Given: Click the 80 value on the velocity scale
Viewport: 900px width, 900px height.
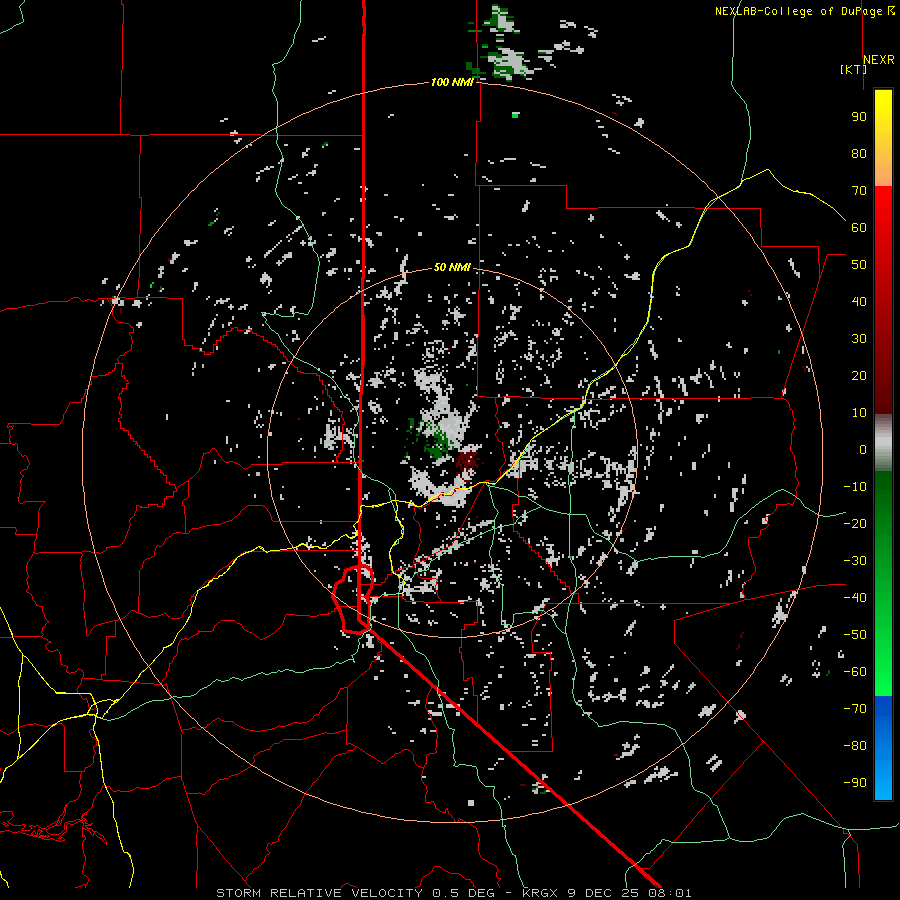Looking at the screenshot, I should [859, 153].
